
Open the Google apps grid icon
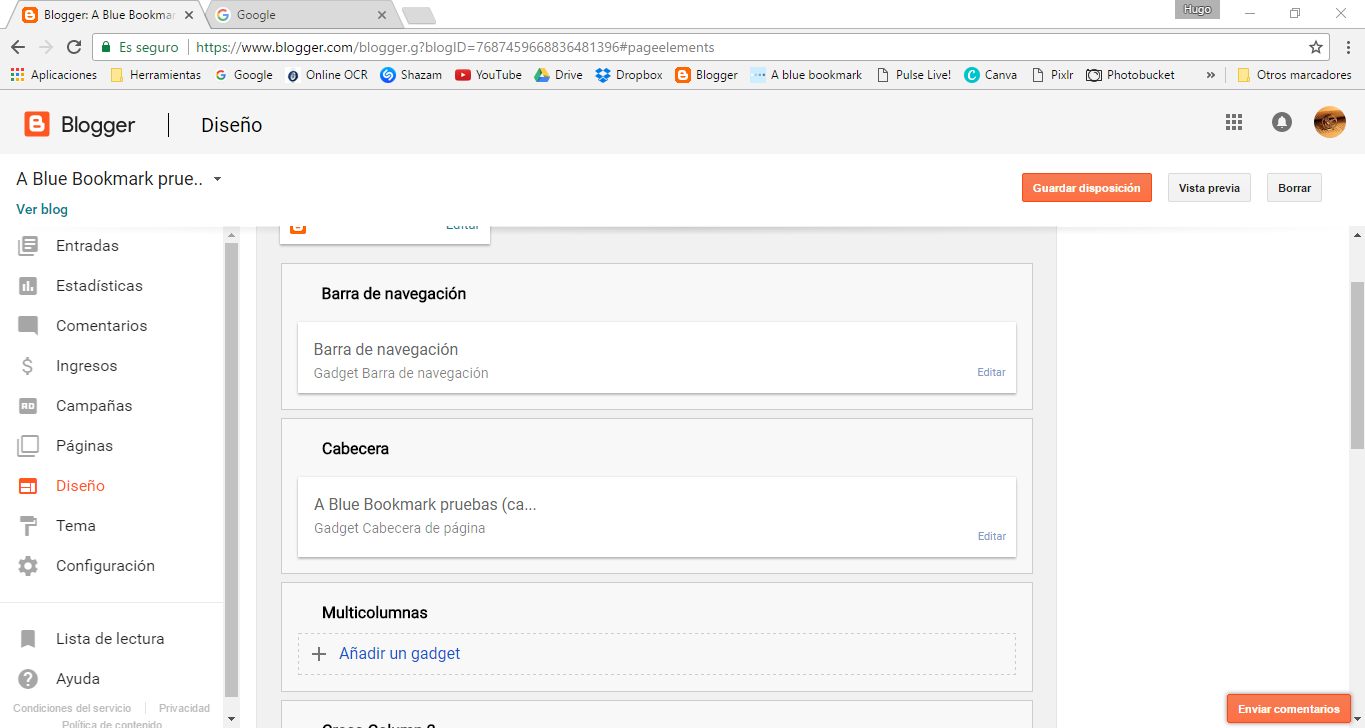[x=1234, y=122]
